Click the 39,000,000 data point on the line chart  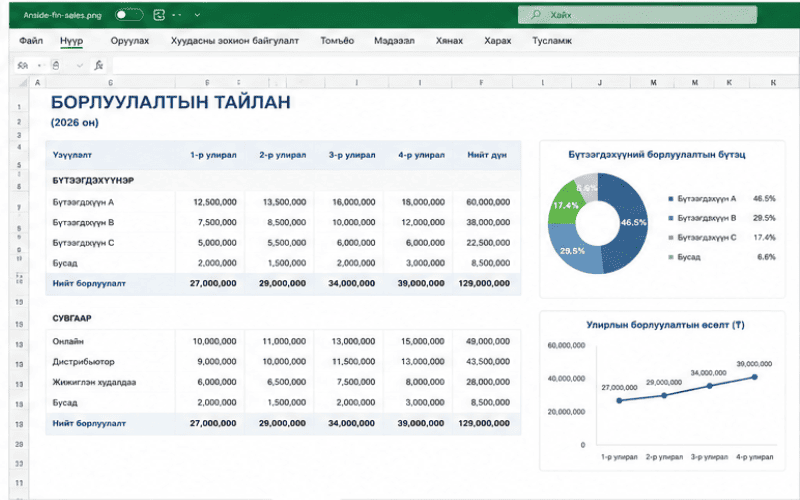[755, 377]
